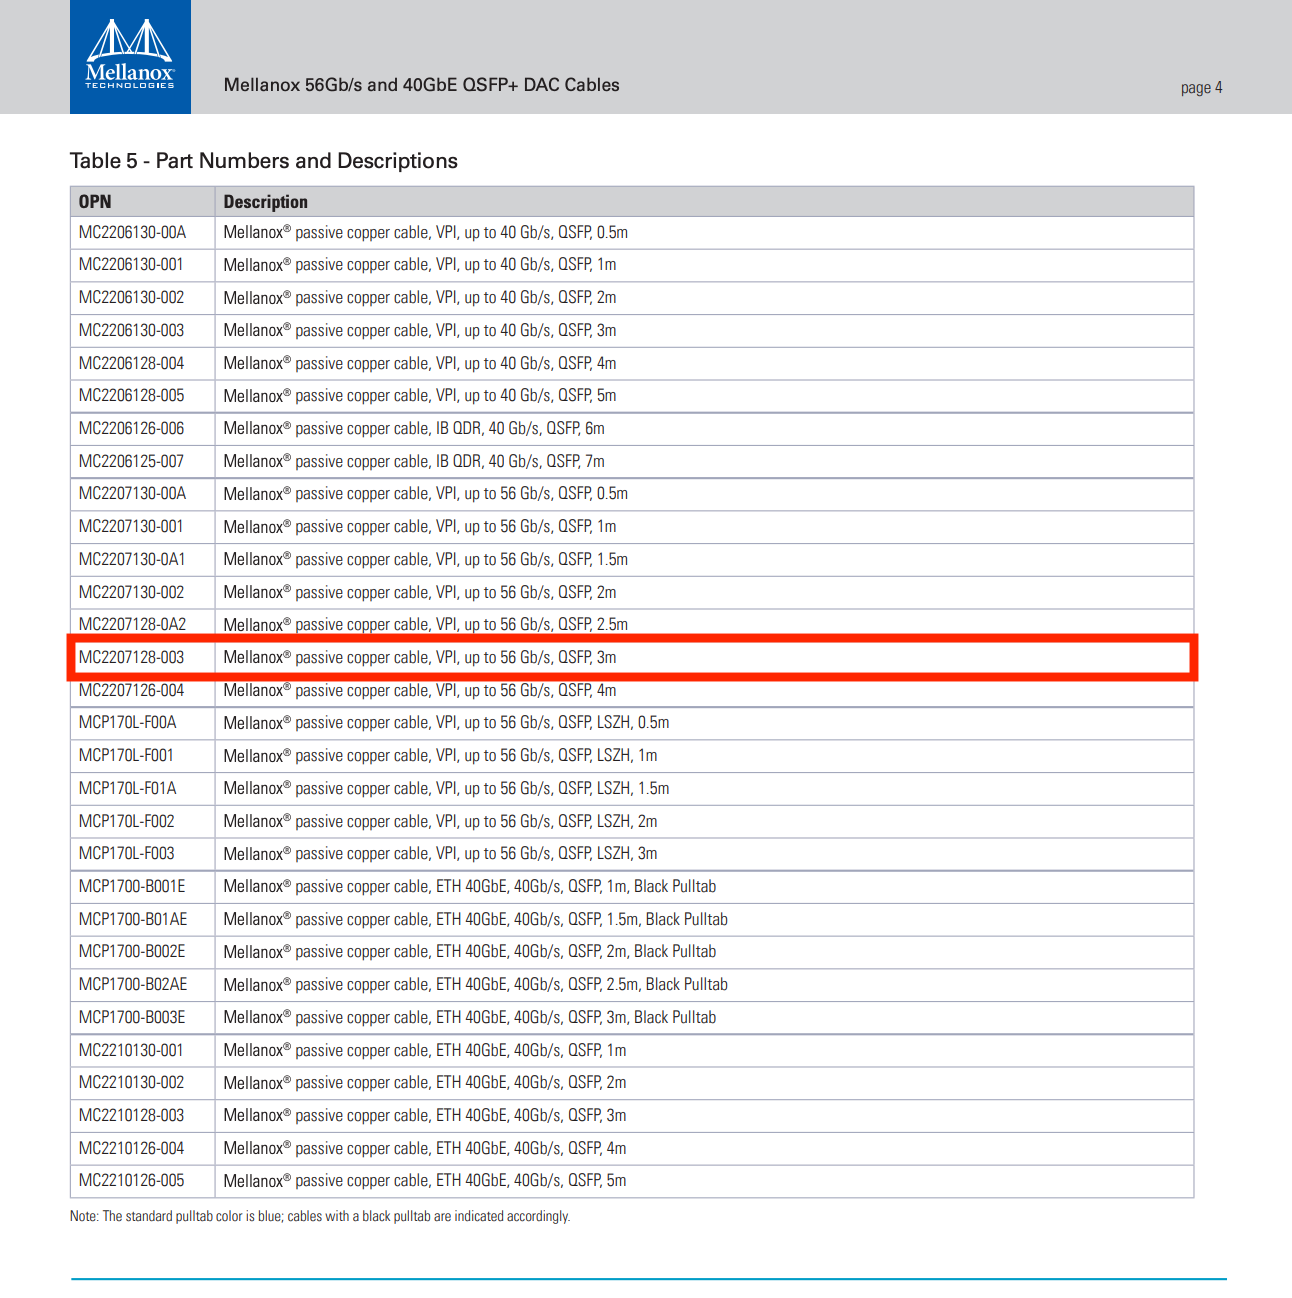Image resolution: width=1292 pixels, height=1298 pixels.
Task: Click the note about standard pulltab color
Action: tap(320, 1217)
